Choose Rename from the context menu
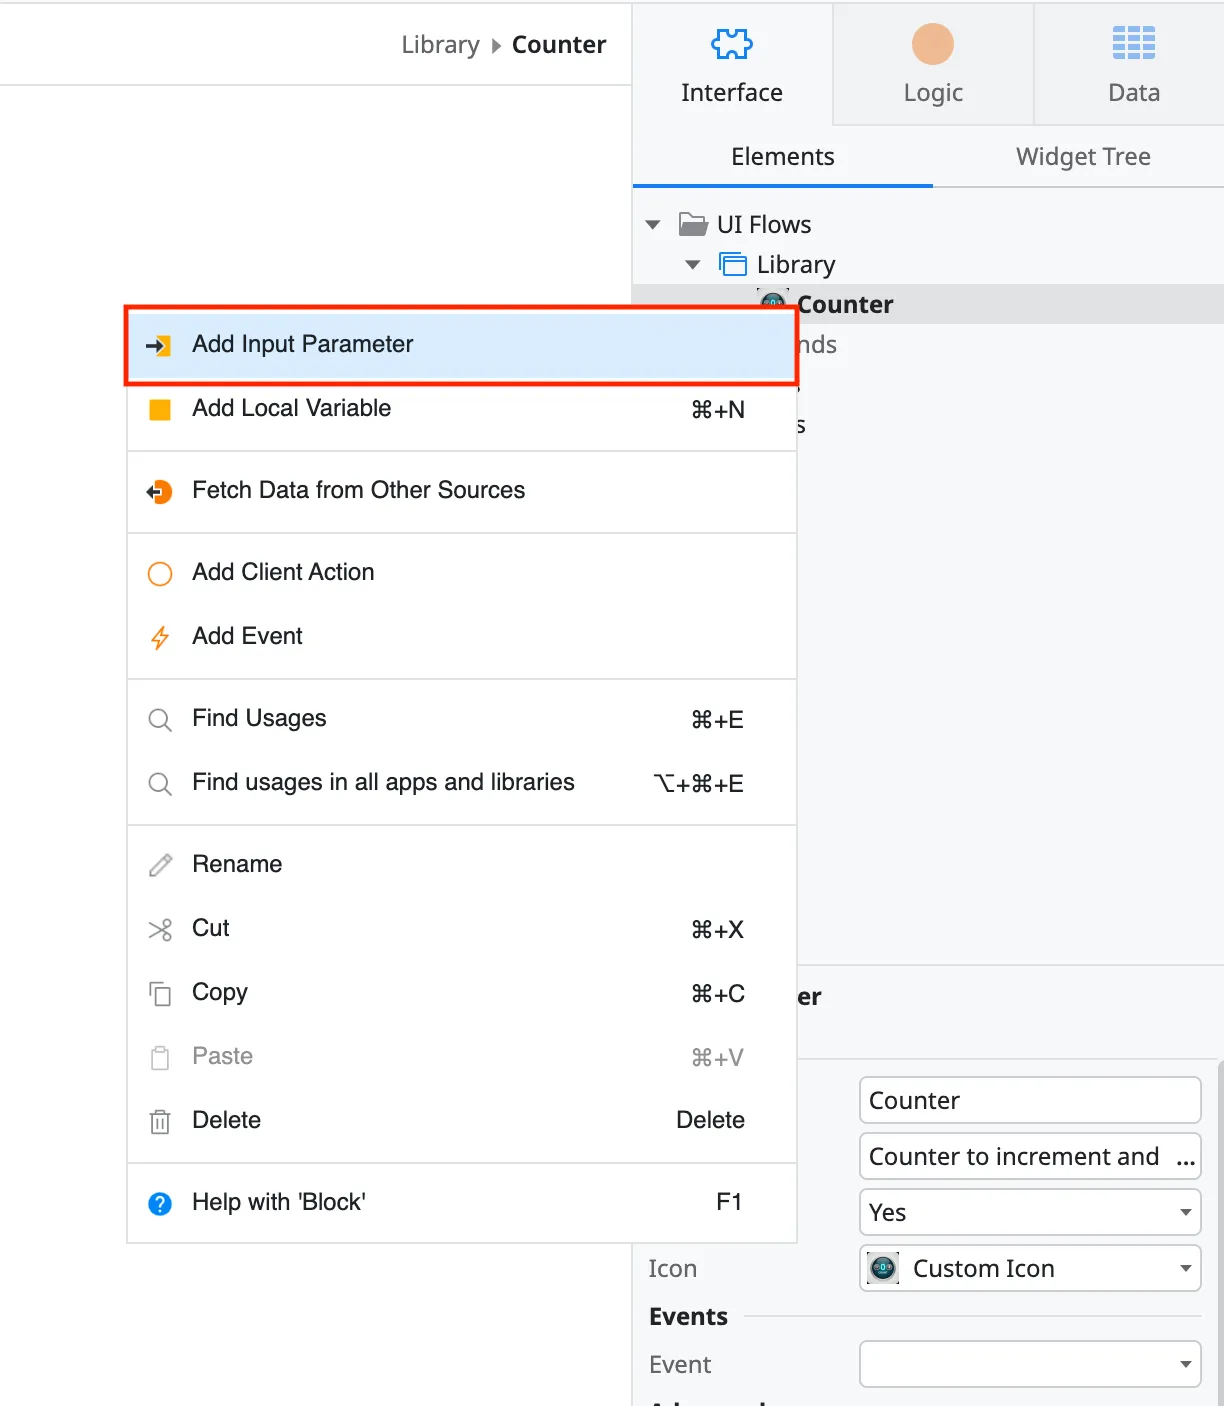Viewport: 1224px width, 1406px height. [x=237, y=863]
